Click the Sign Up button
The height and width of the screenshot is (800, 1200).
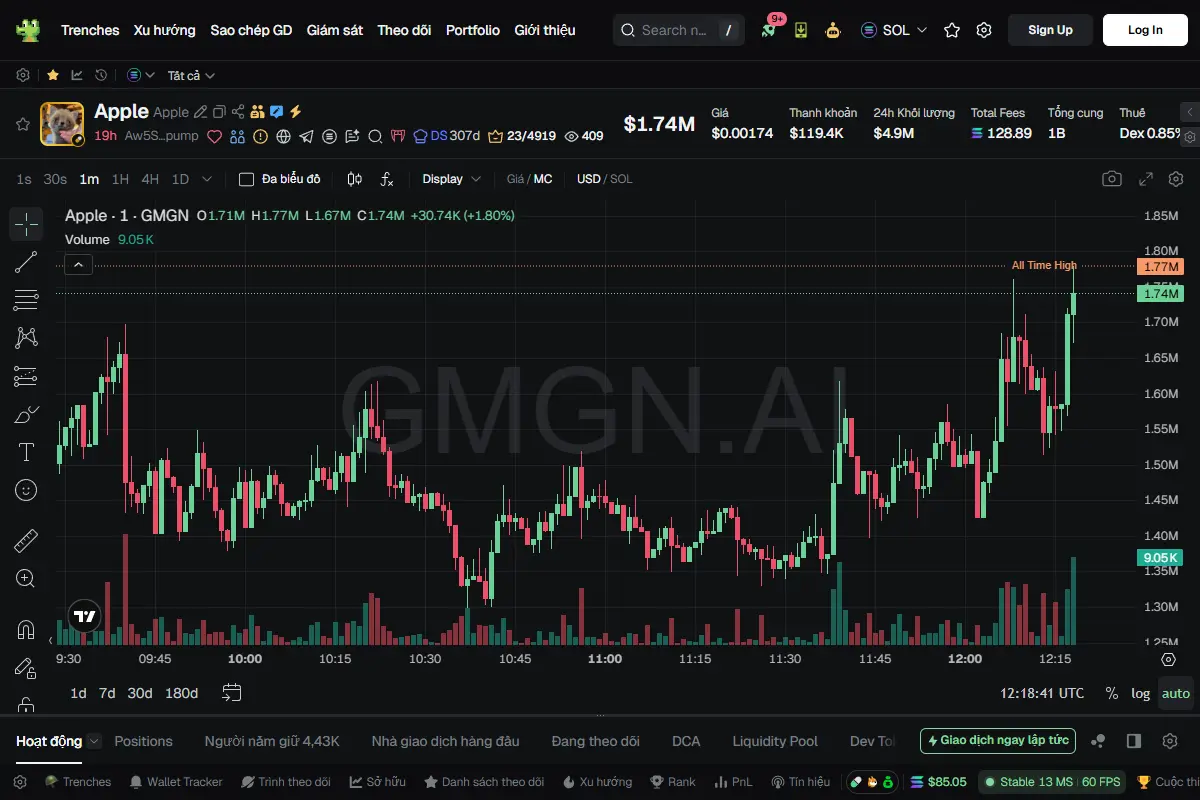[x=1050, y=30]
